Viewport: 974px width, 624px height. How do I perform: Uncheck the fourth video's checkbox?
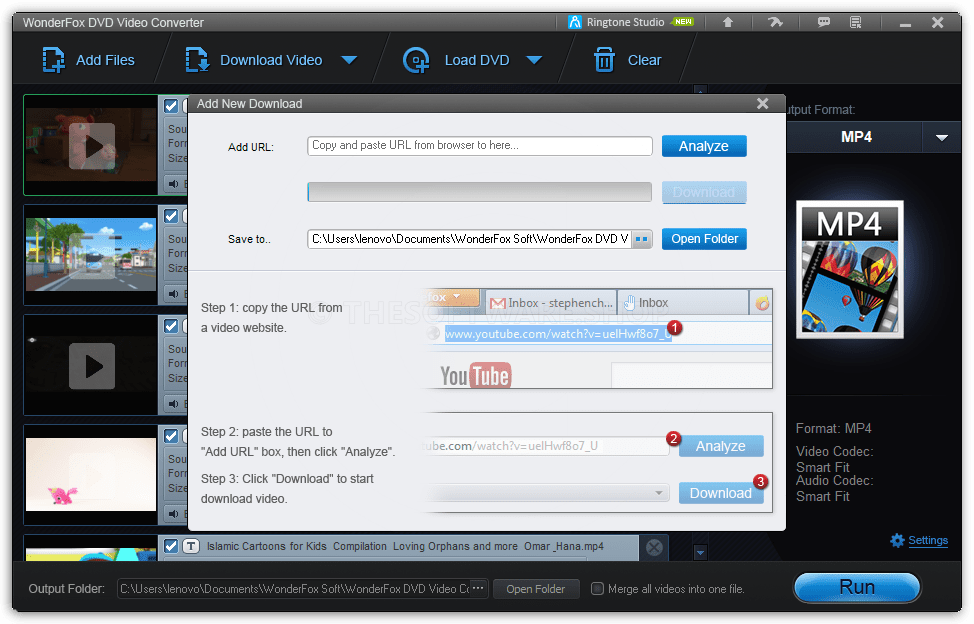pos(171,436)
